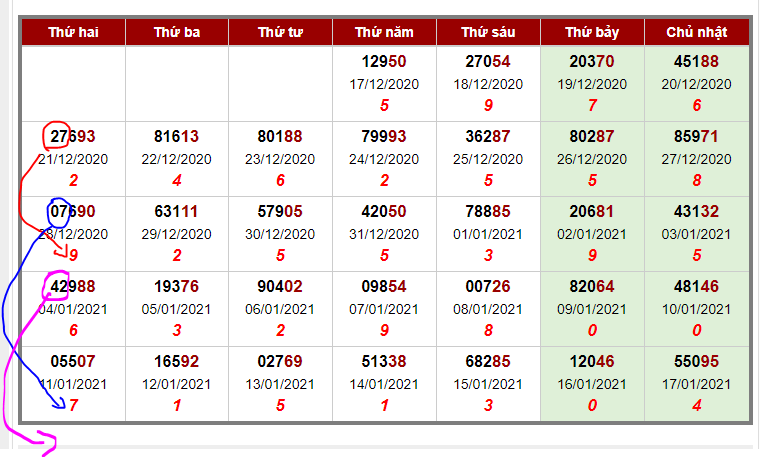Click the date 16/01/2021
768x457 pixels.
[592, 385]
